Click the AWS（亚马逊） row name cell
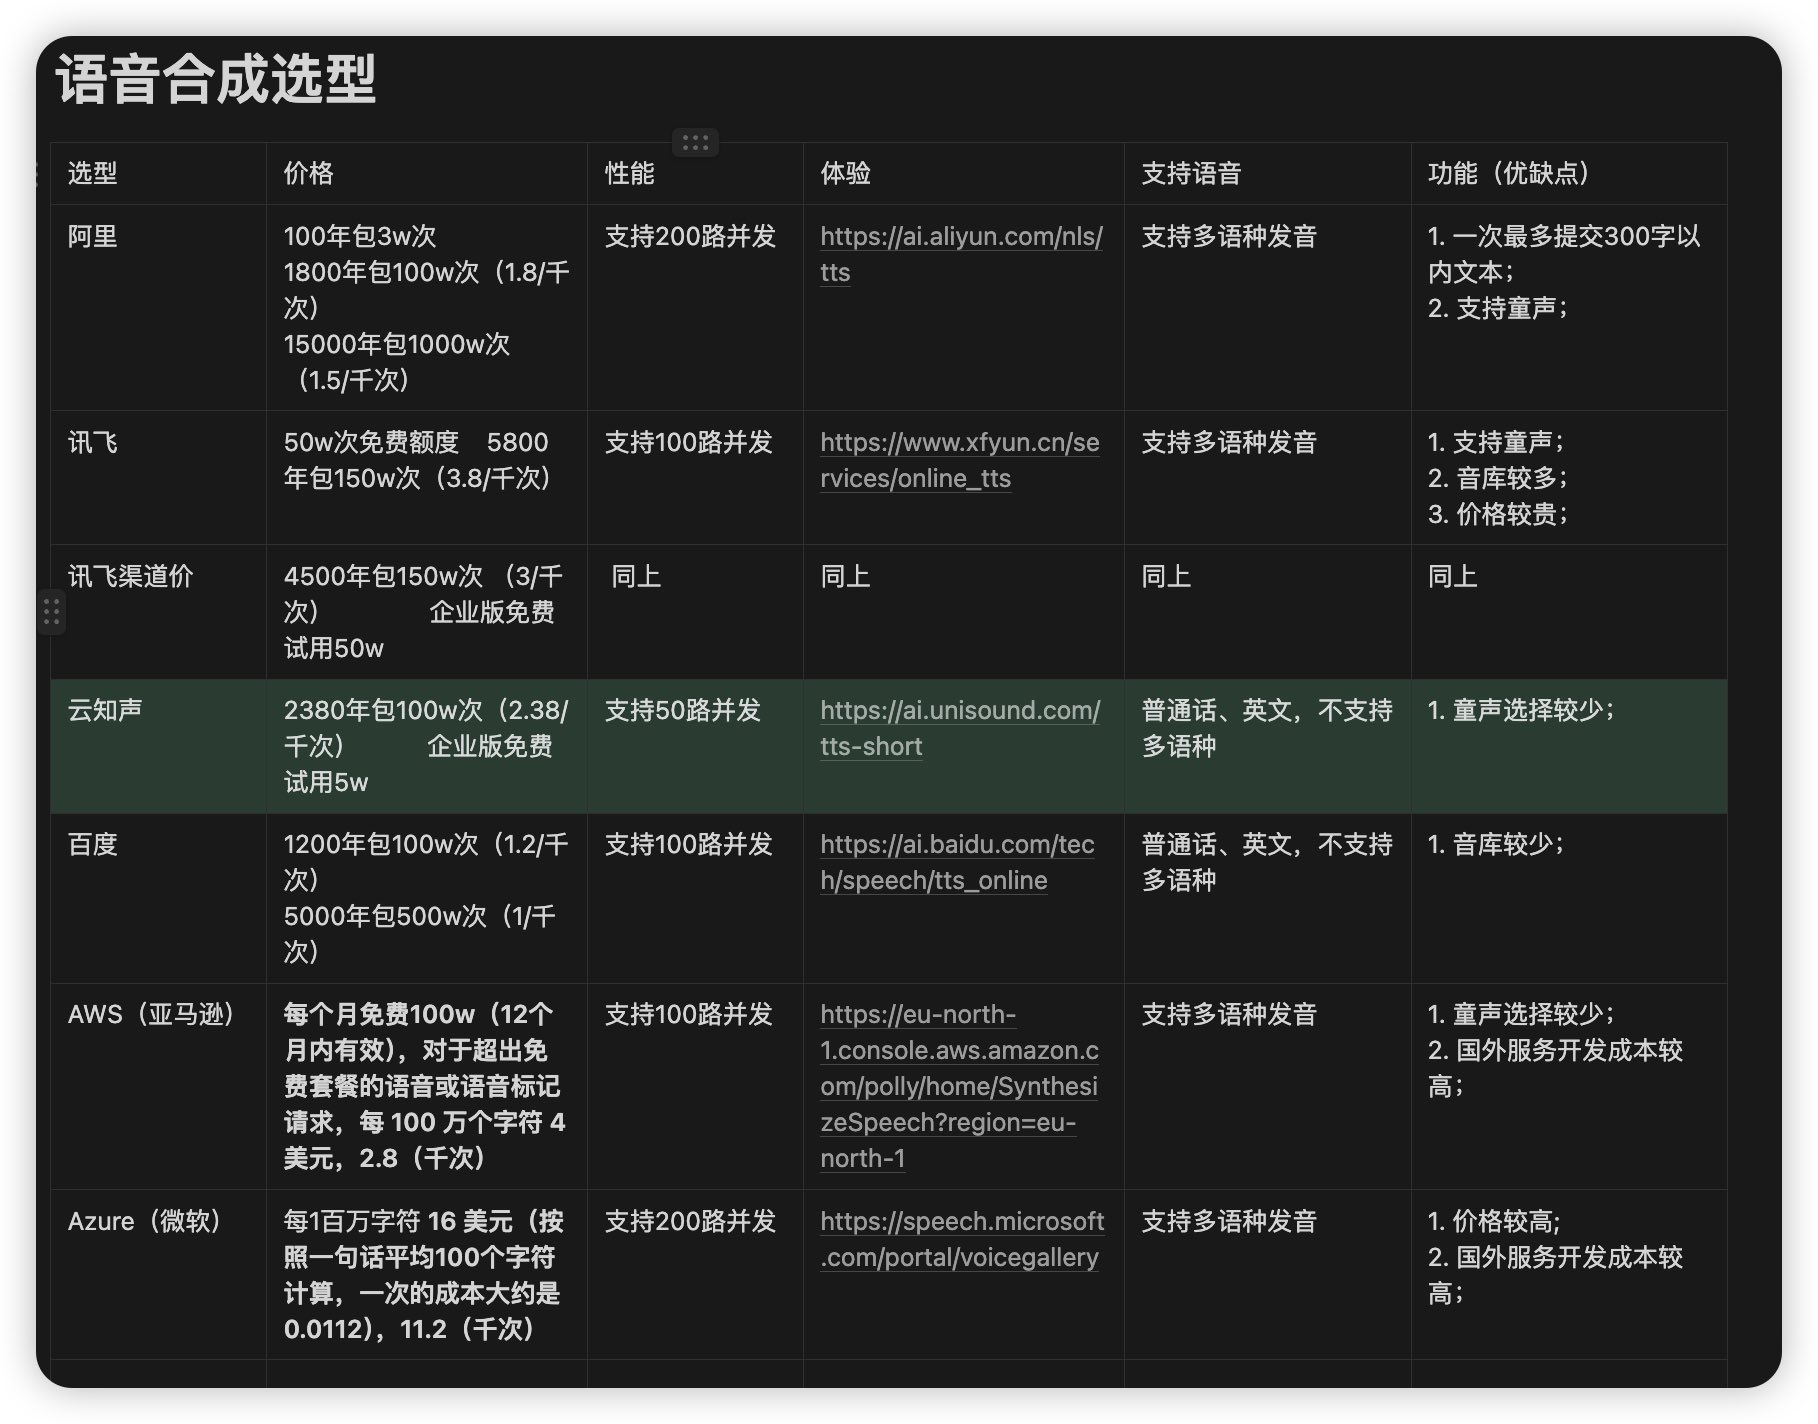The width and height of the screenshot is (1818, 1424). click(x=158, y=1086)
